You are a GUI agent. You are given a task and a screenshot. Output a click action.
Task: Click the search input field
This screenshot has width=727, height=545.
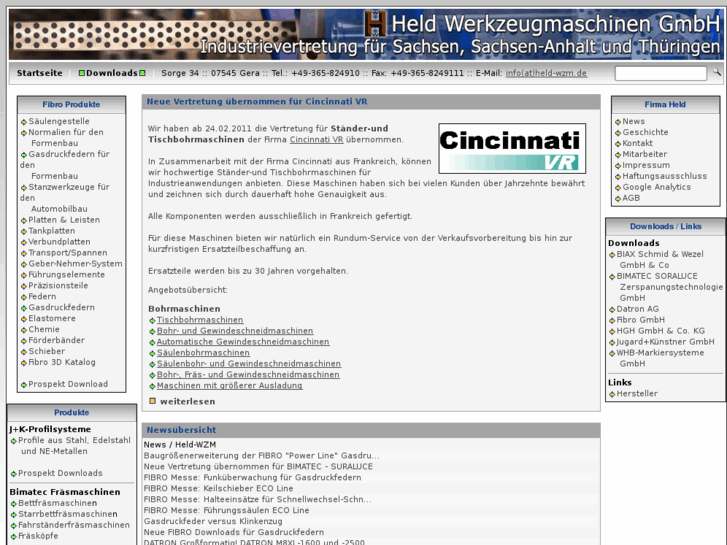coord(660,73)
